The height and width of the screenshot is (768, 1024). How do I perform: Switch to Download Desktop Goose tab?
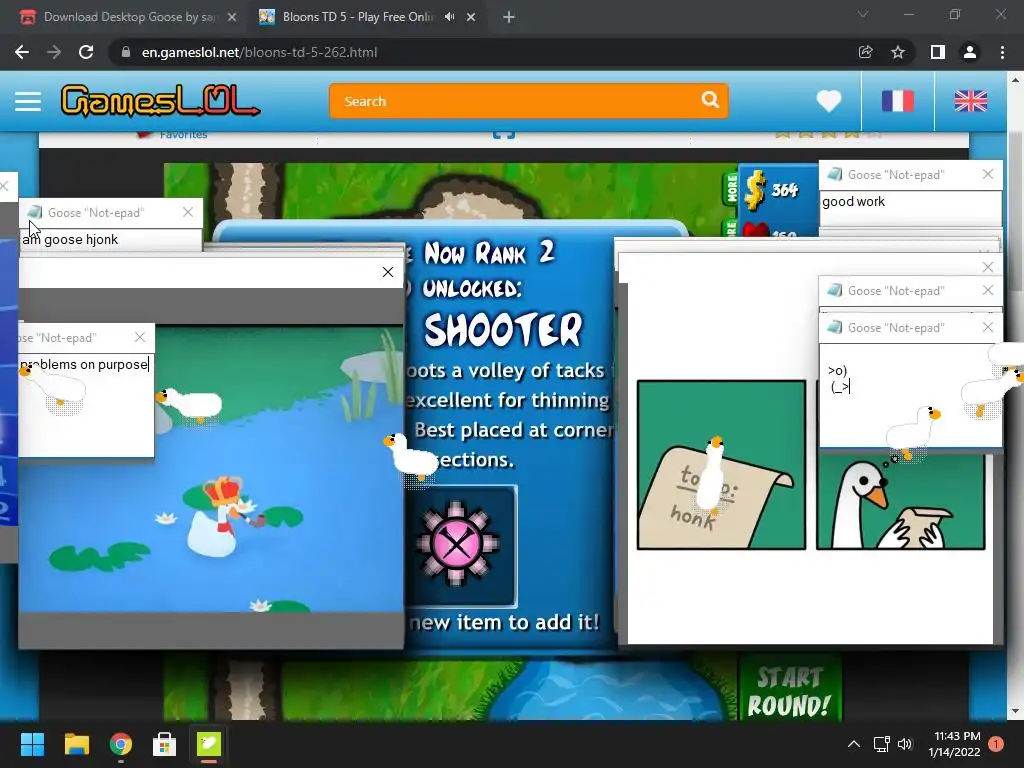tap(129, 17)
